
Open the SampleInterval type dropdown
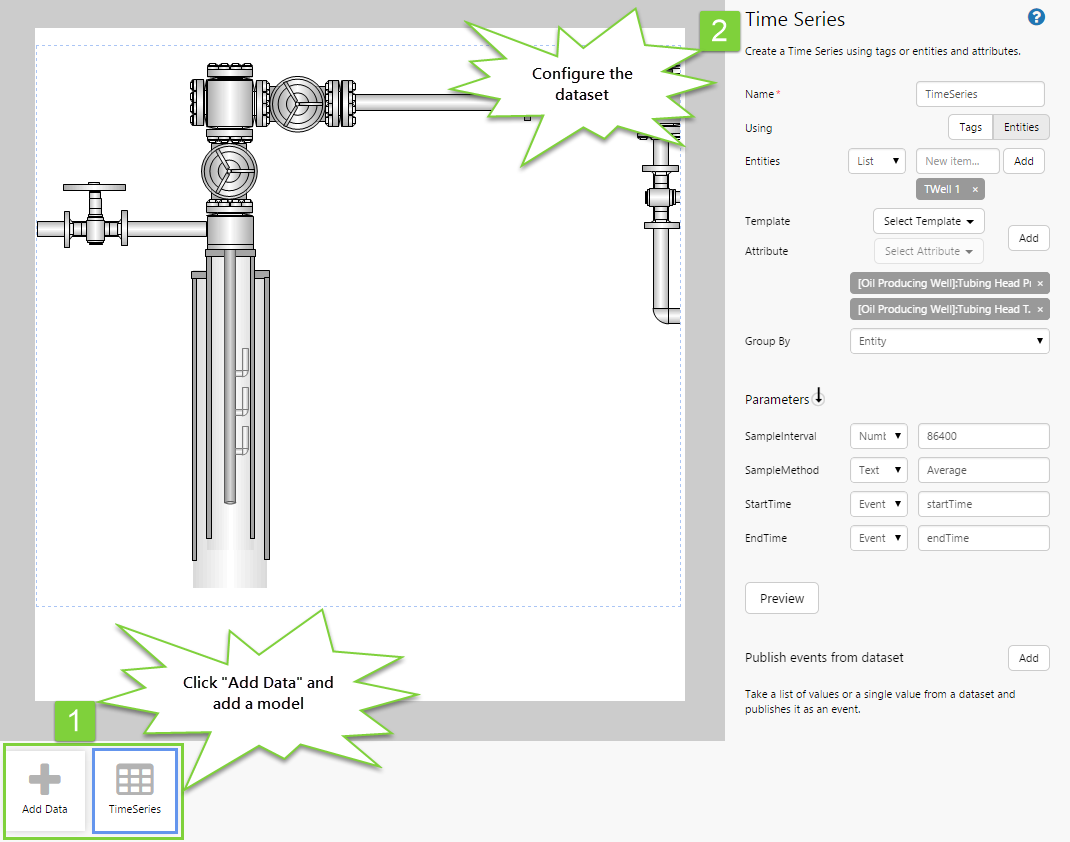[x=878, y=436]
